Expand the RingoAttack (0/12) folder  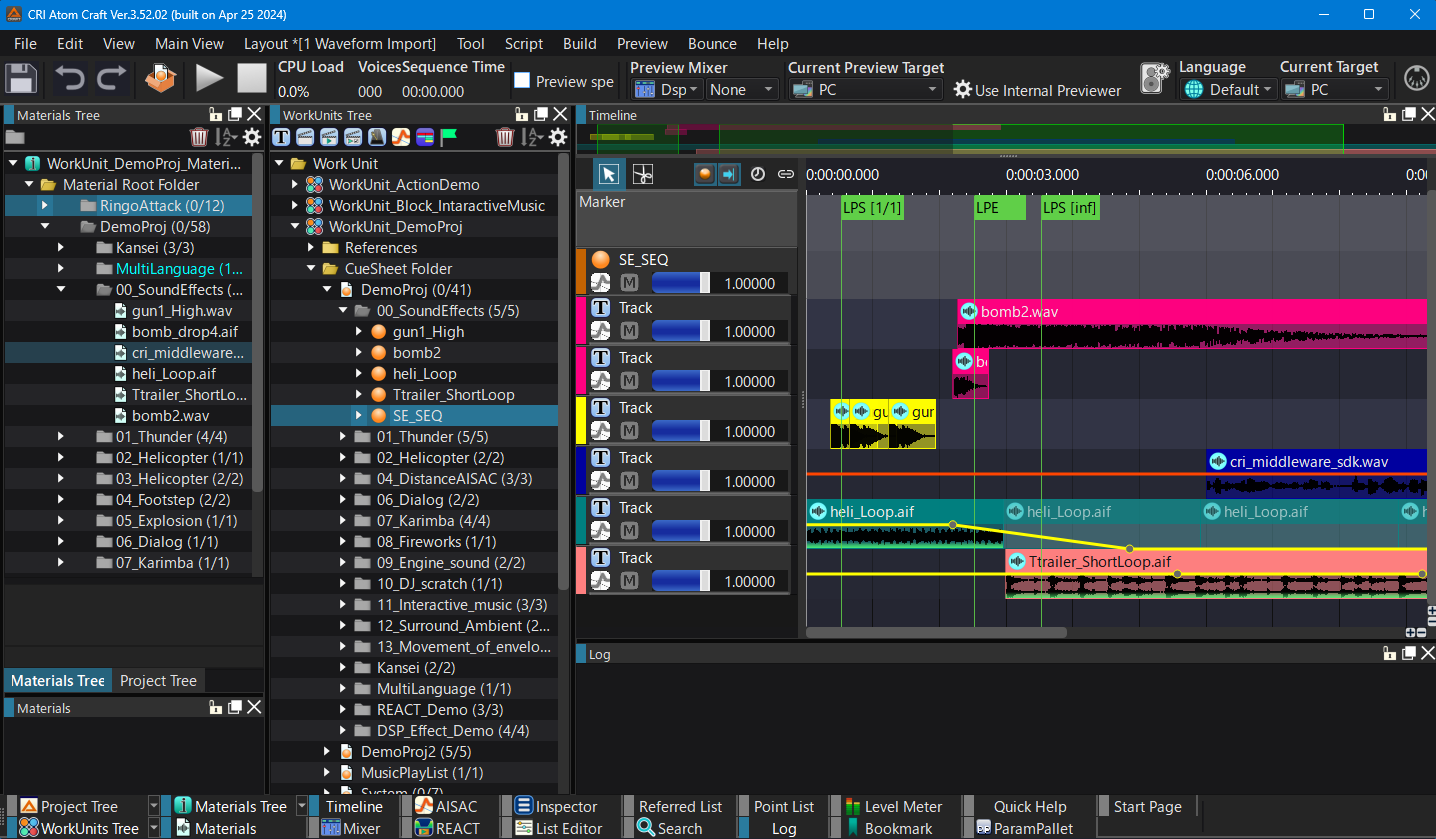point(44,206)
